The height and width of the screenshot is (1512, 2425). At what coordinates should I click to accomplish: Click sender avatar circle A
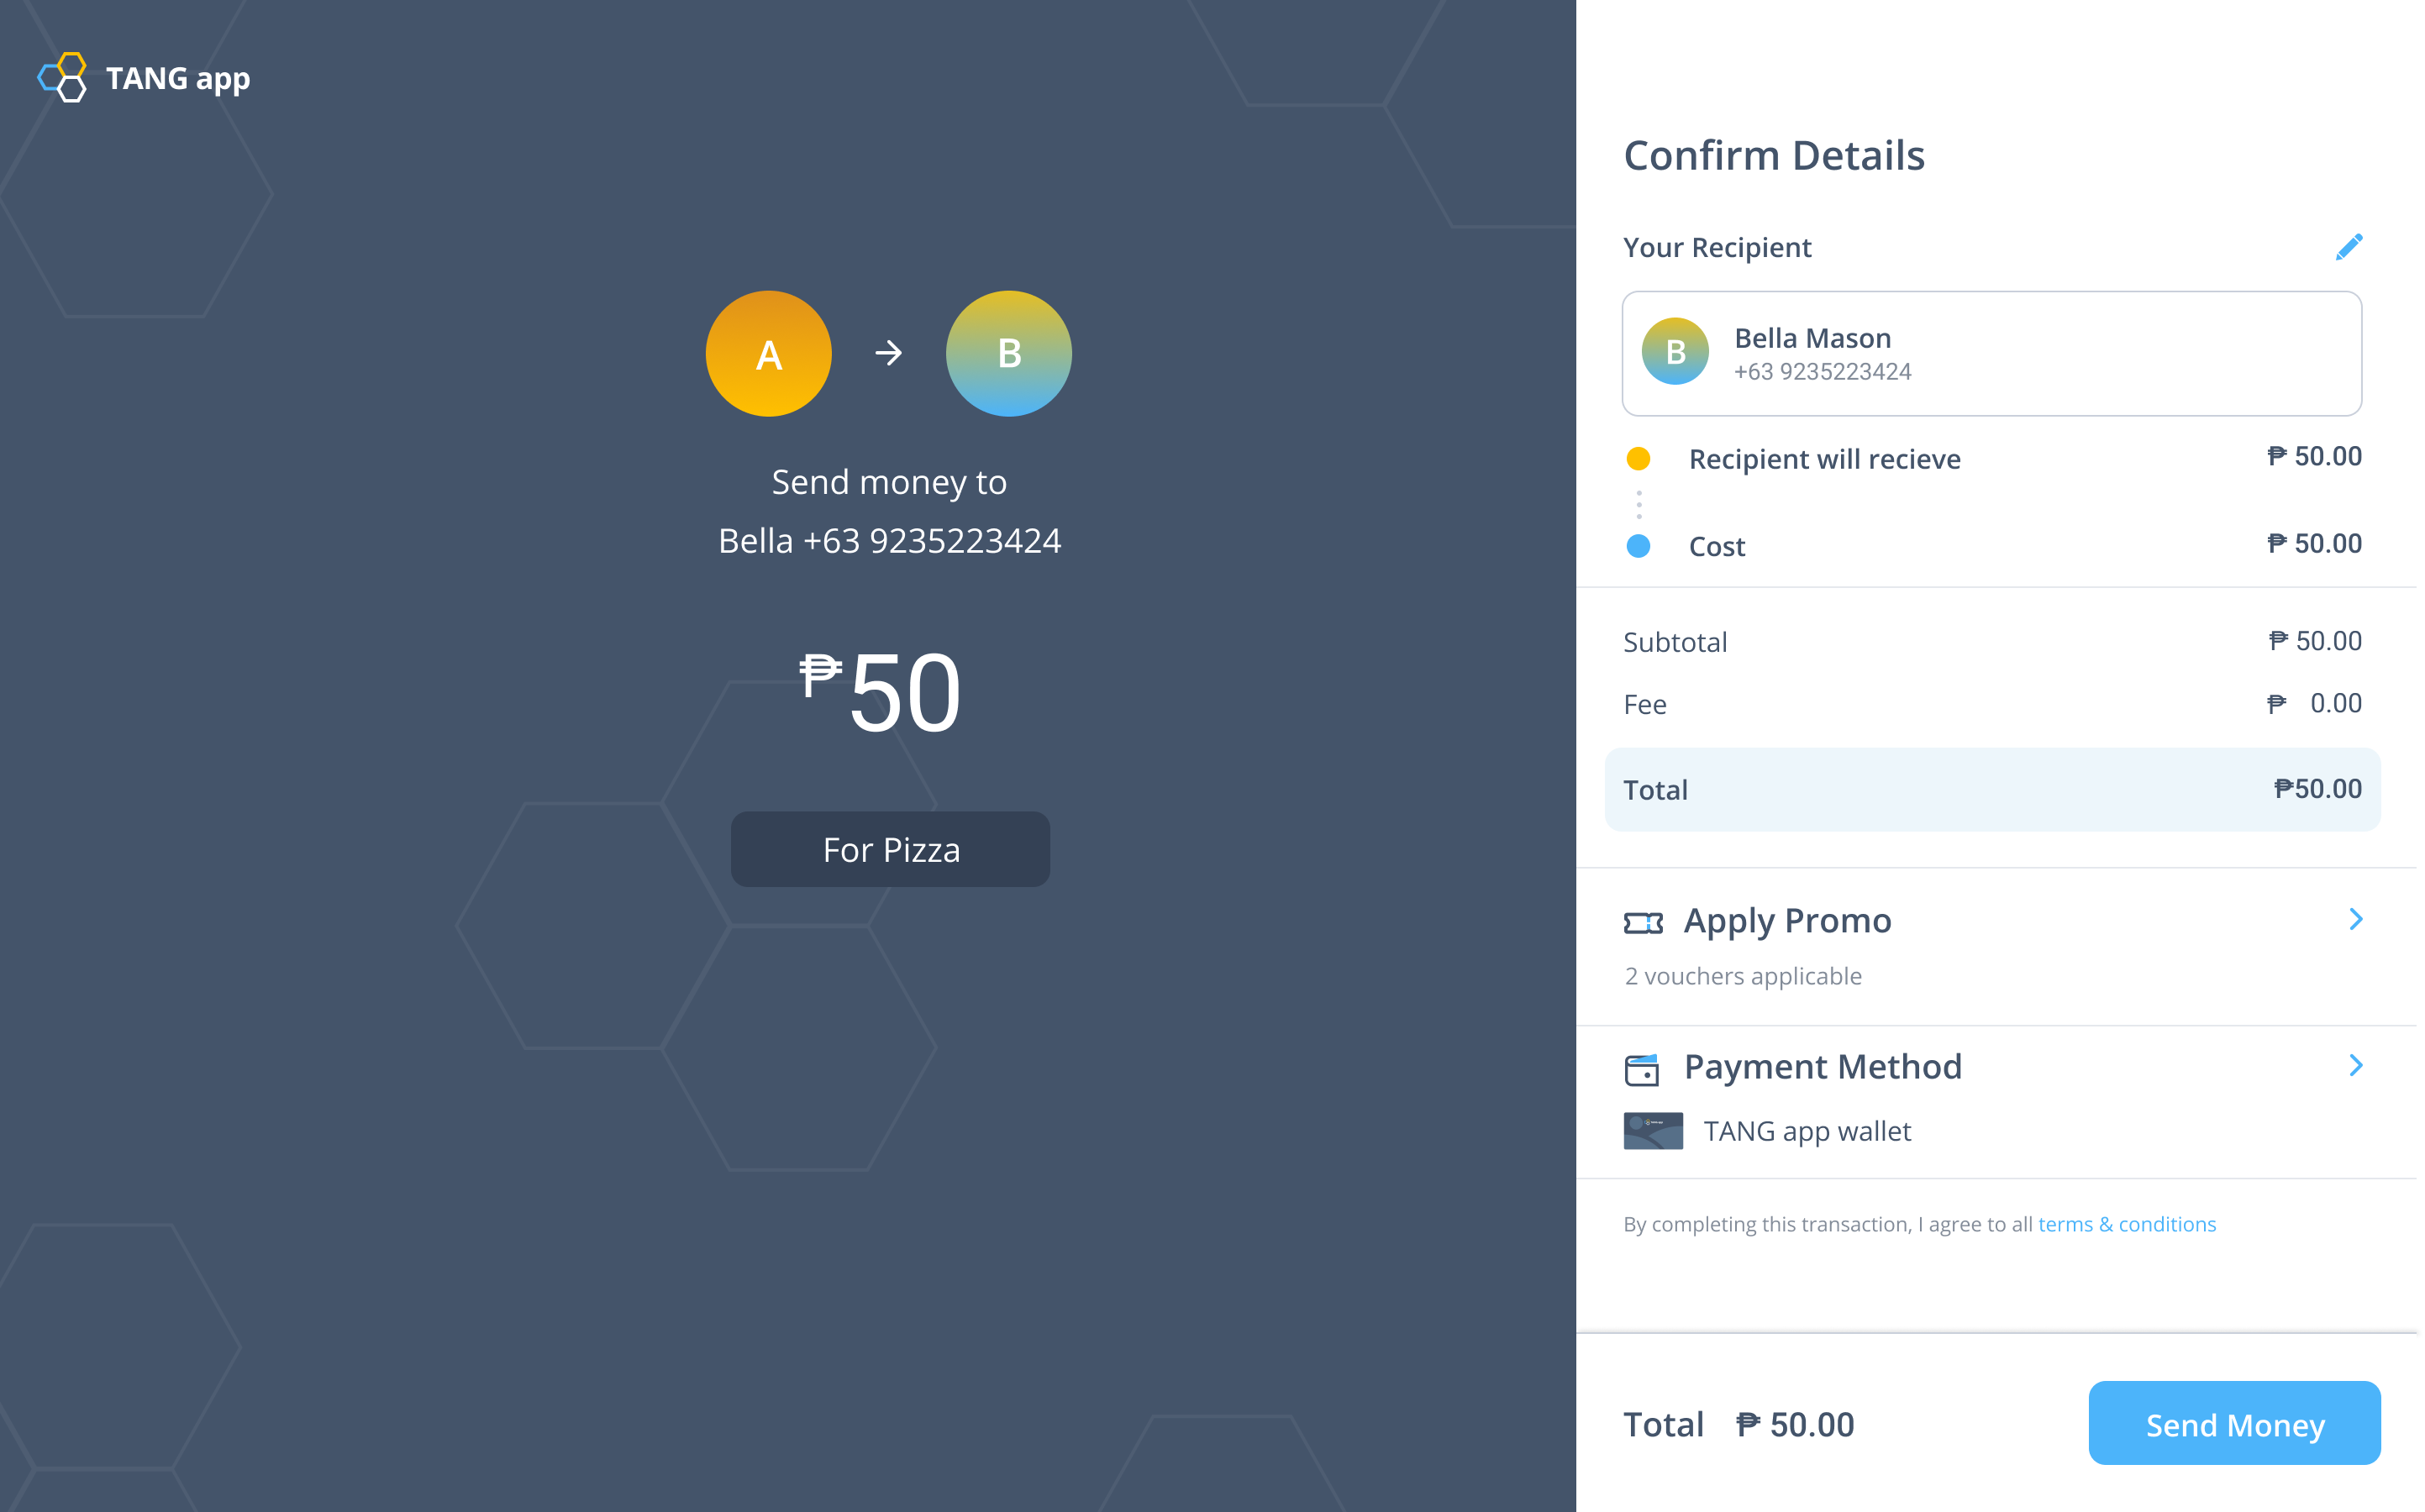coord(768,353)
